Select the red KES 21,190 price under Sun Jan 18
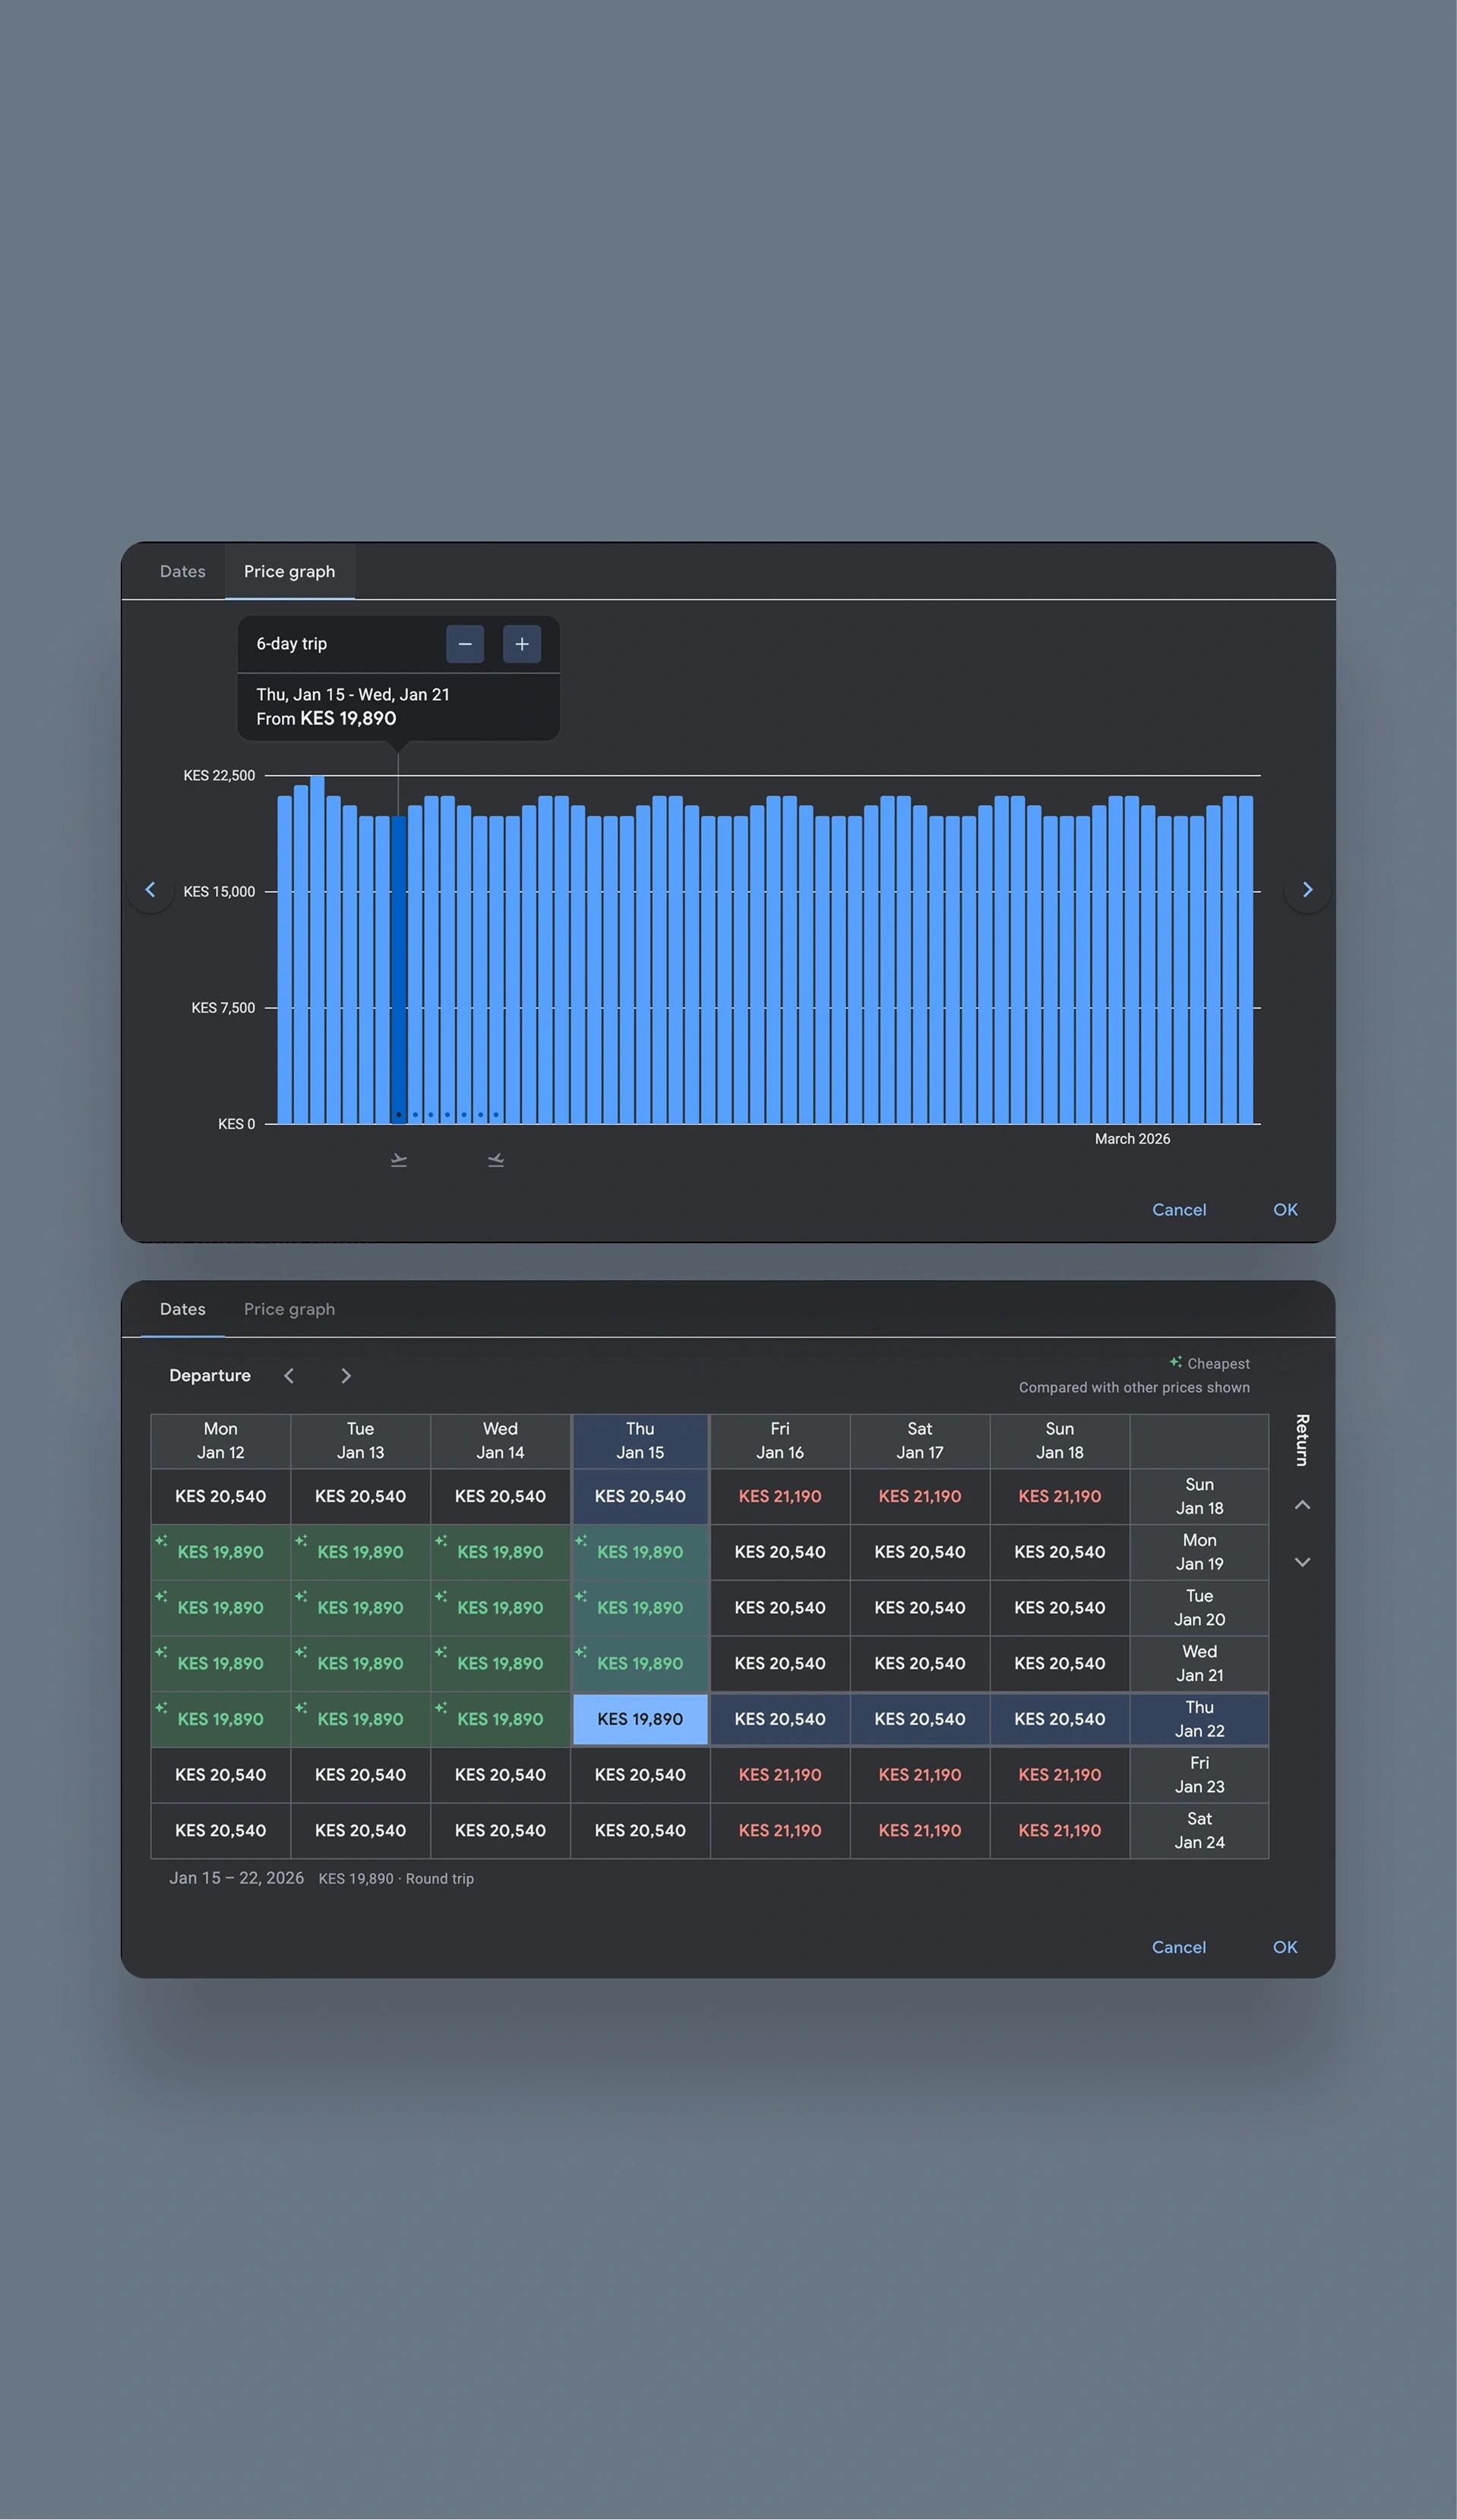 [x=1059, y=1496]
